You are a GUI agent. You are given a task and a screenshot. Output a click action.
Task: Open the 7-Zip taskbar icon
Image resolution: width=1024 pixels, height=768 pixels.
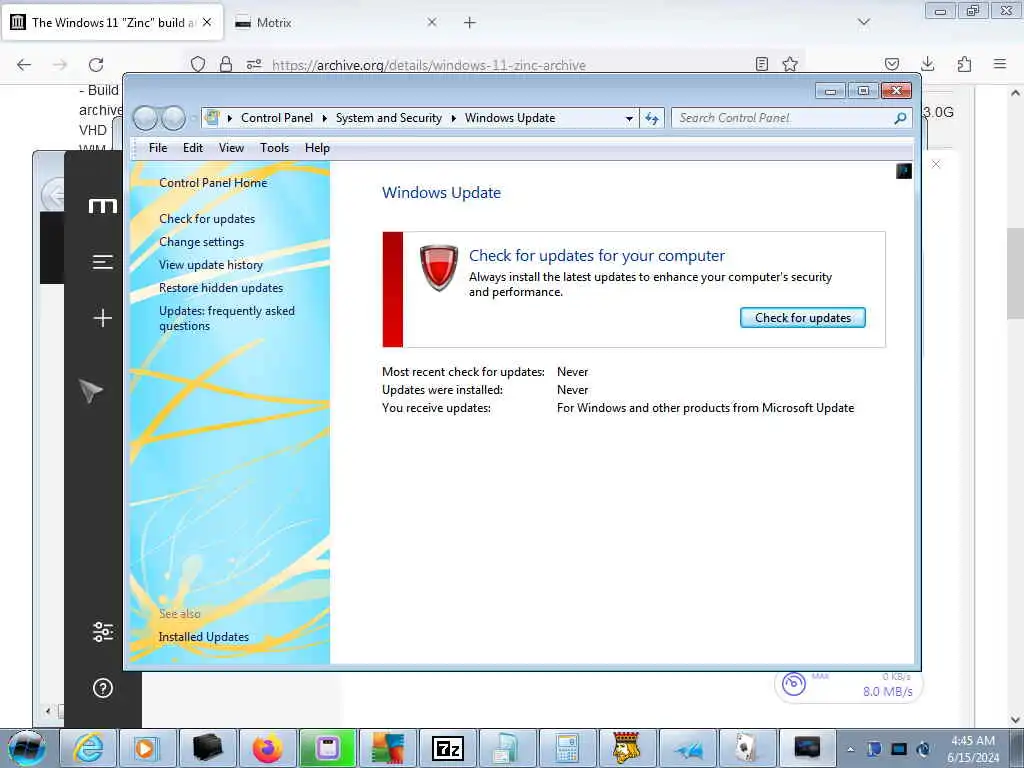(x=447, y=748)
